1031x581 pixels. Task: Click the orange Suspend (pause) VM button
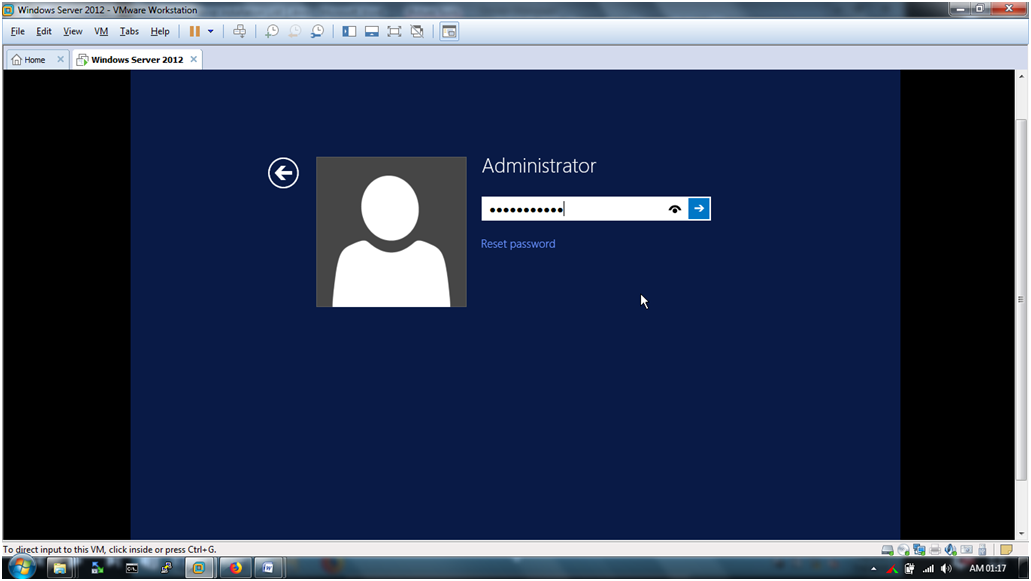point(195,32)
